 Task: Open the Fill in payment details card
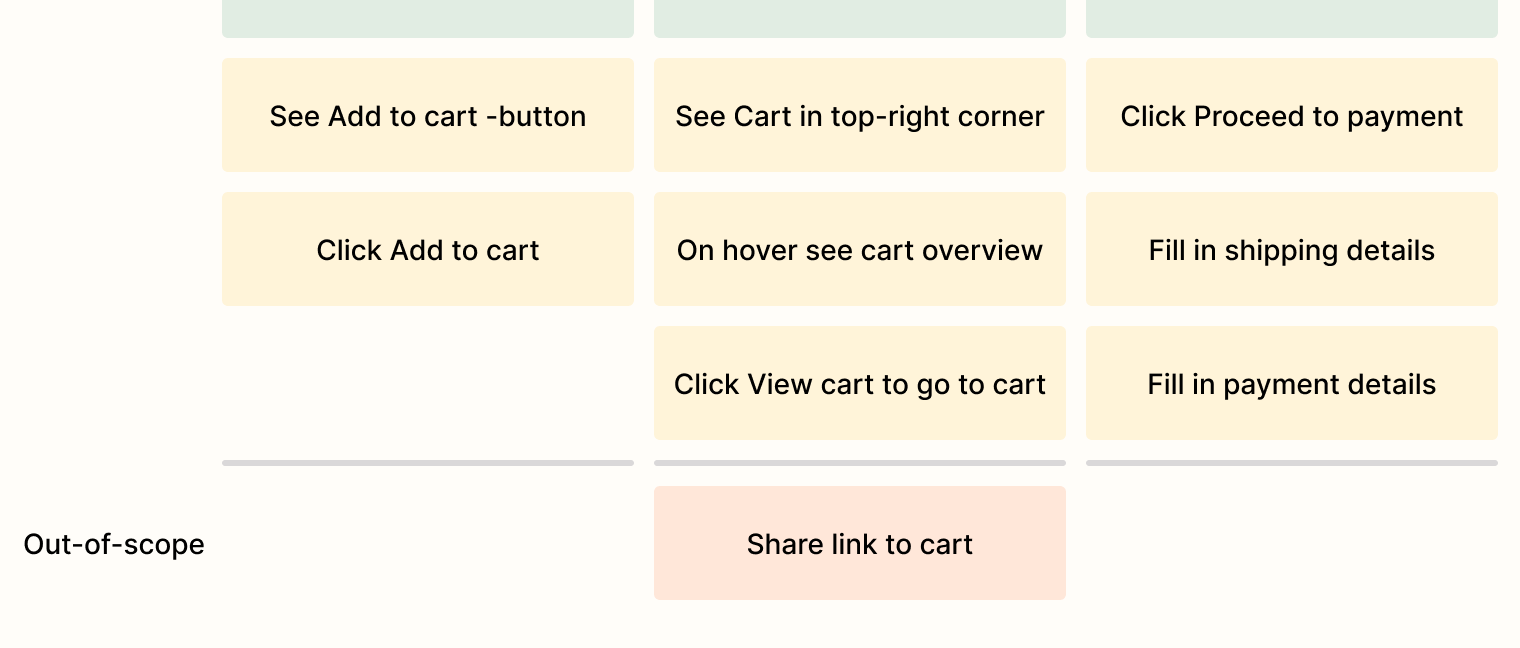[x=1292, y=383]
